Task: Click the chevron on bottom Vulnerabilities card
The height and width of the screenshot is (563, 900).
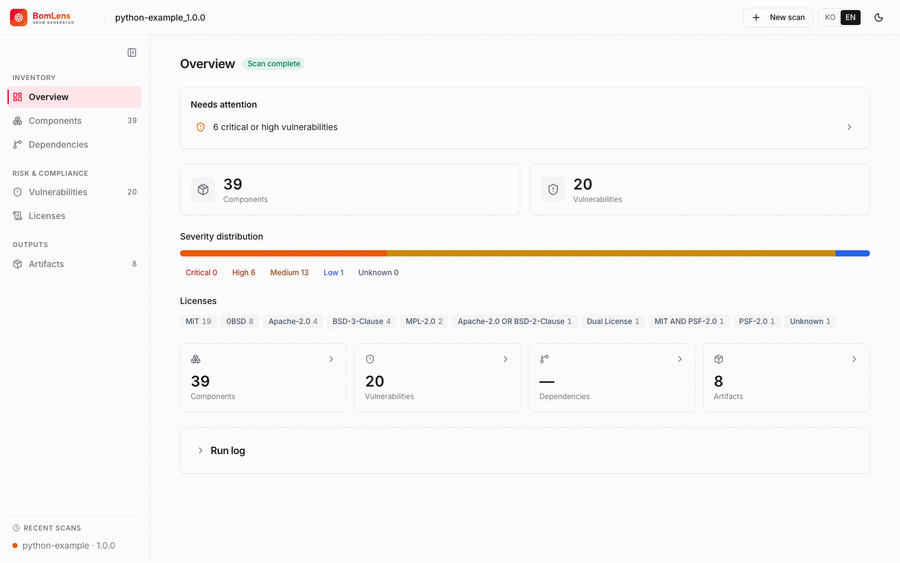Action: coord(506,359)
